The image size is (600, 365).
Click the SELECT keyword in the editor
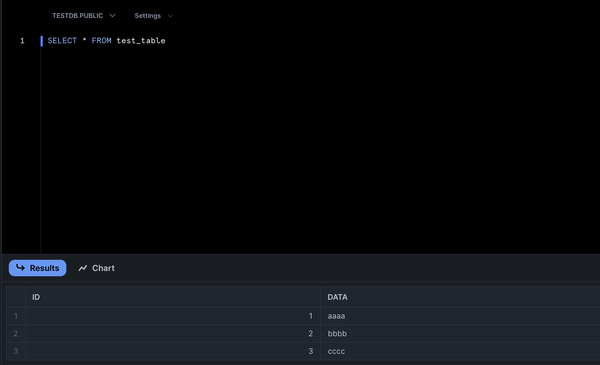[62, 41]
